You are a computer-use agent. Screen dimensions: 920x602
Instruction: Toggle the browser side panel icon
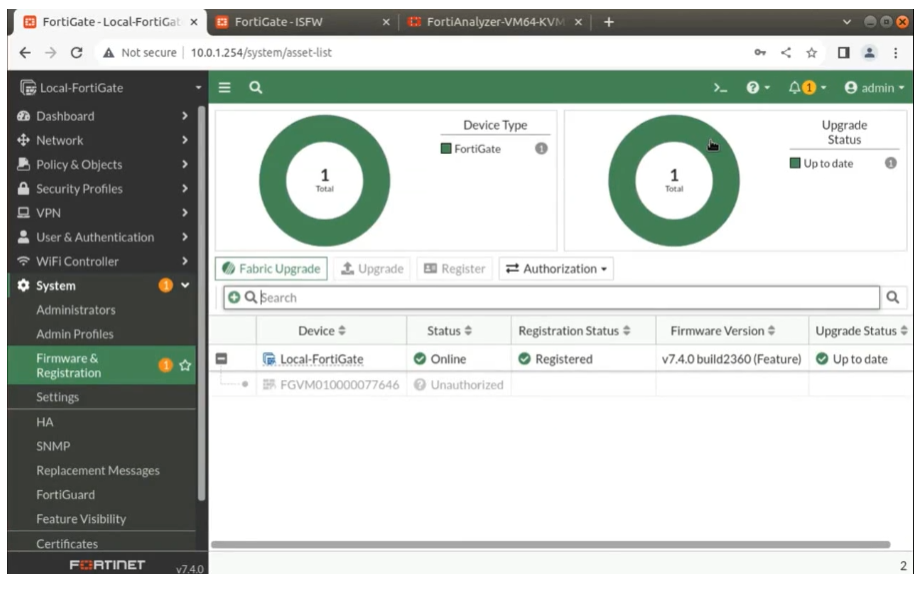pyautogui.click(x=843, y=52)
